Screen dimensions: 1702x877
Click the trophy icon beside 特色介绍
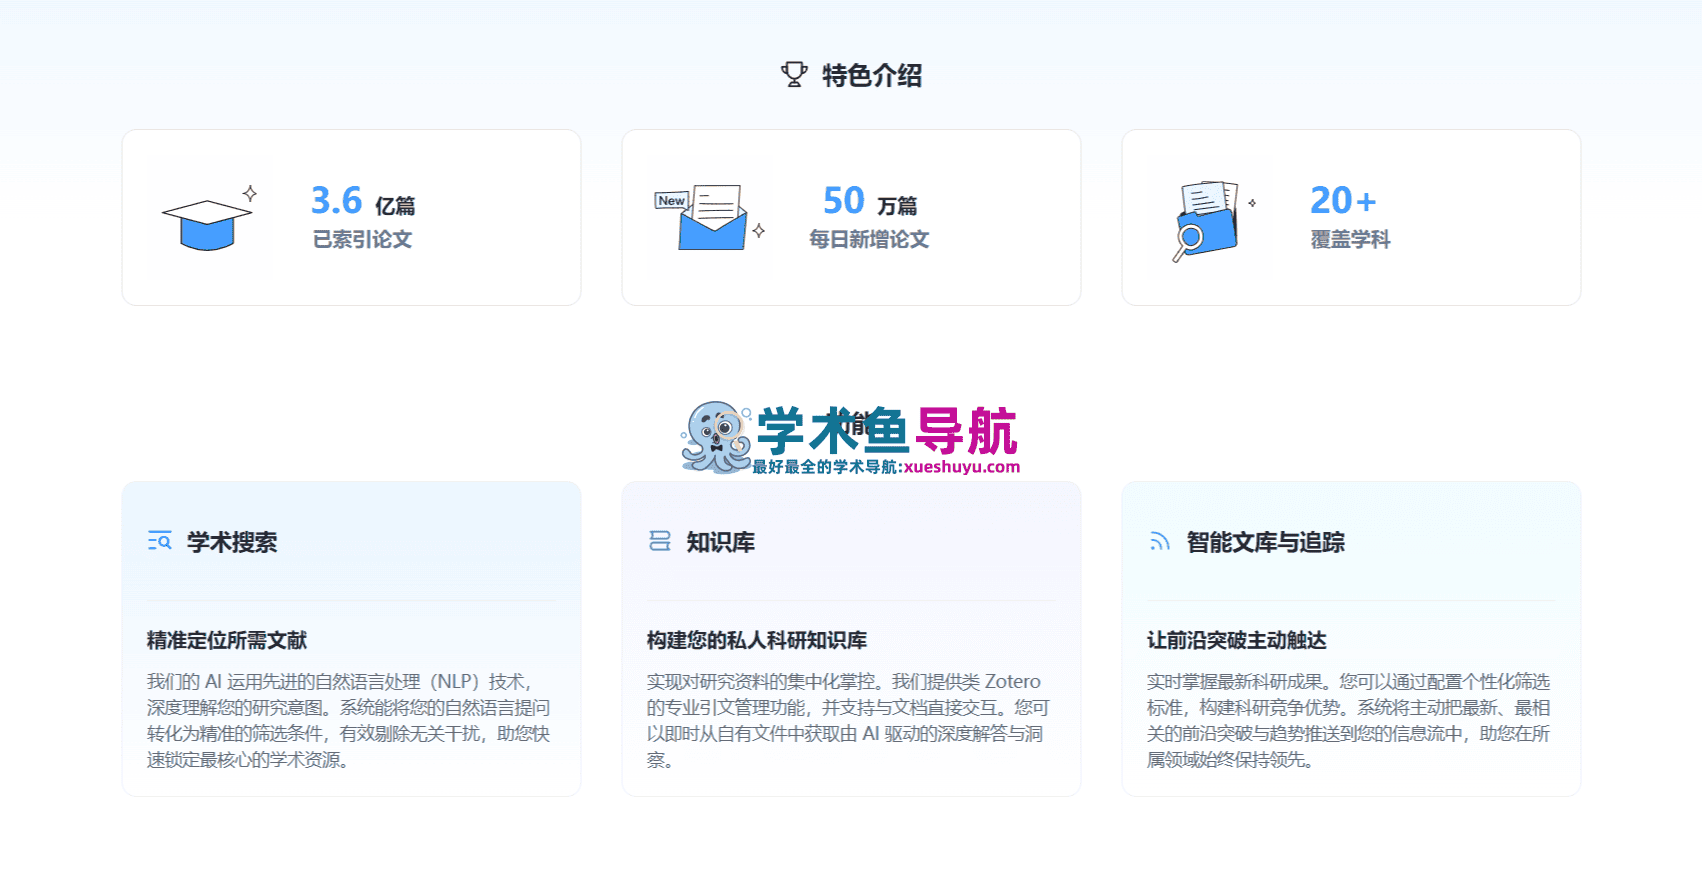[x=794, y=75]
